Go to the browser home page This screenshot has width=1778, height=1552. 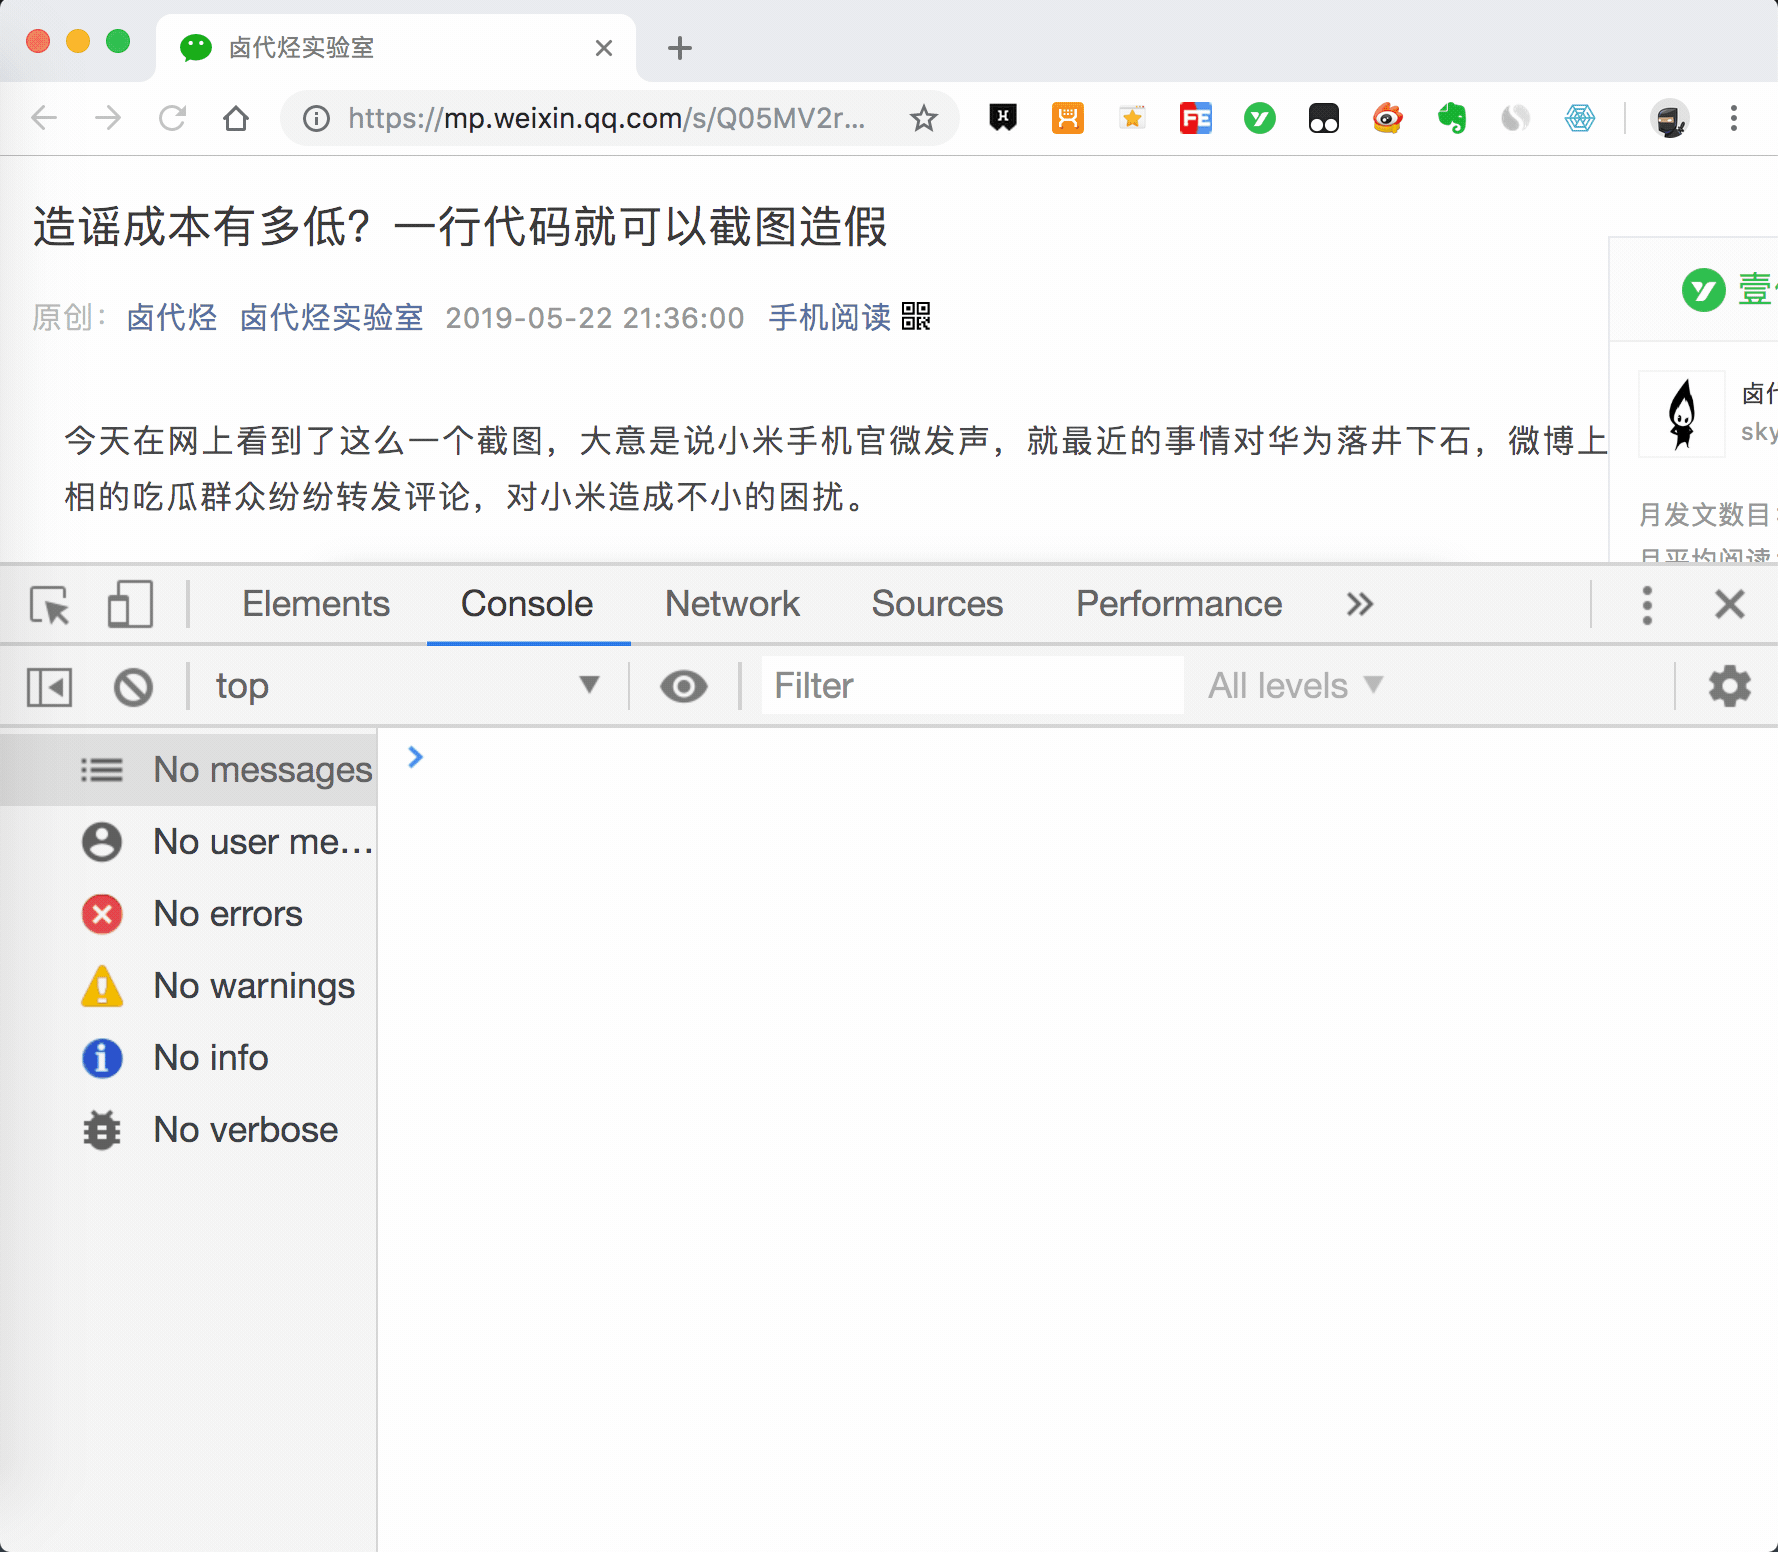click(x=236, y=118)
